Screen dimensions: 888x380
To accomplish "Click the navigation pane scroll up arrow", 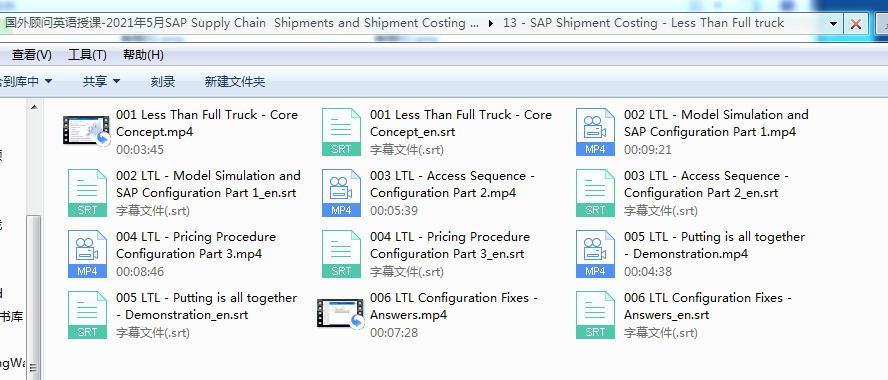I will [x=34, y=107].
